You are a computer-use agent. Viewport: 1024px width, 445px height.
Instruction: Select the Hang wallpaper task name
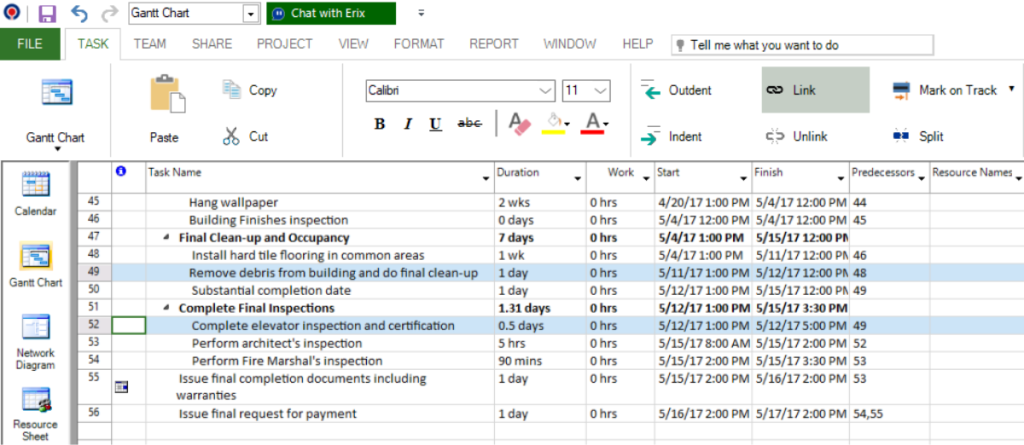pyautogui.click(x=233, y=203)
